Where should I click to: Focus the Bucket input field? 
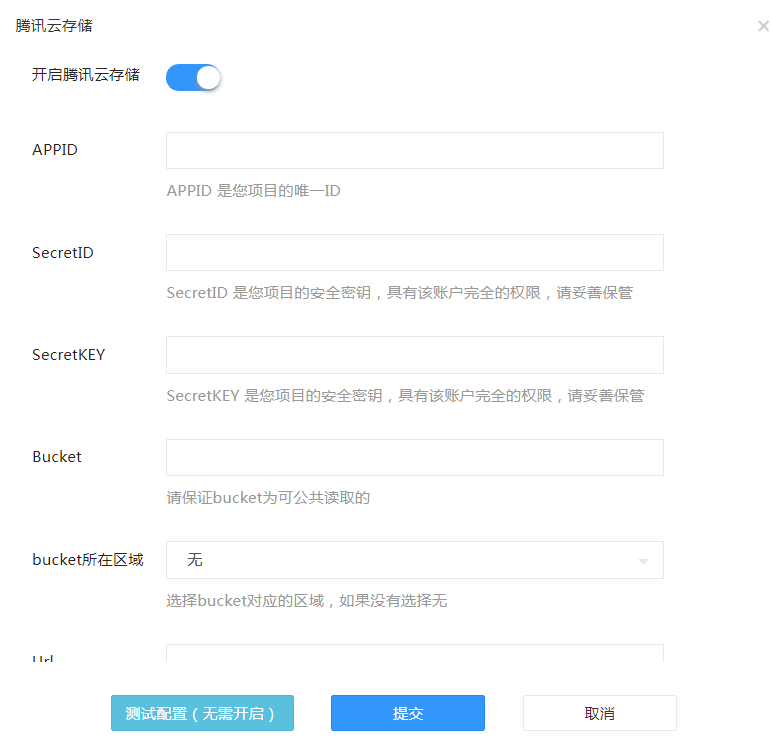(415, 457)
